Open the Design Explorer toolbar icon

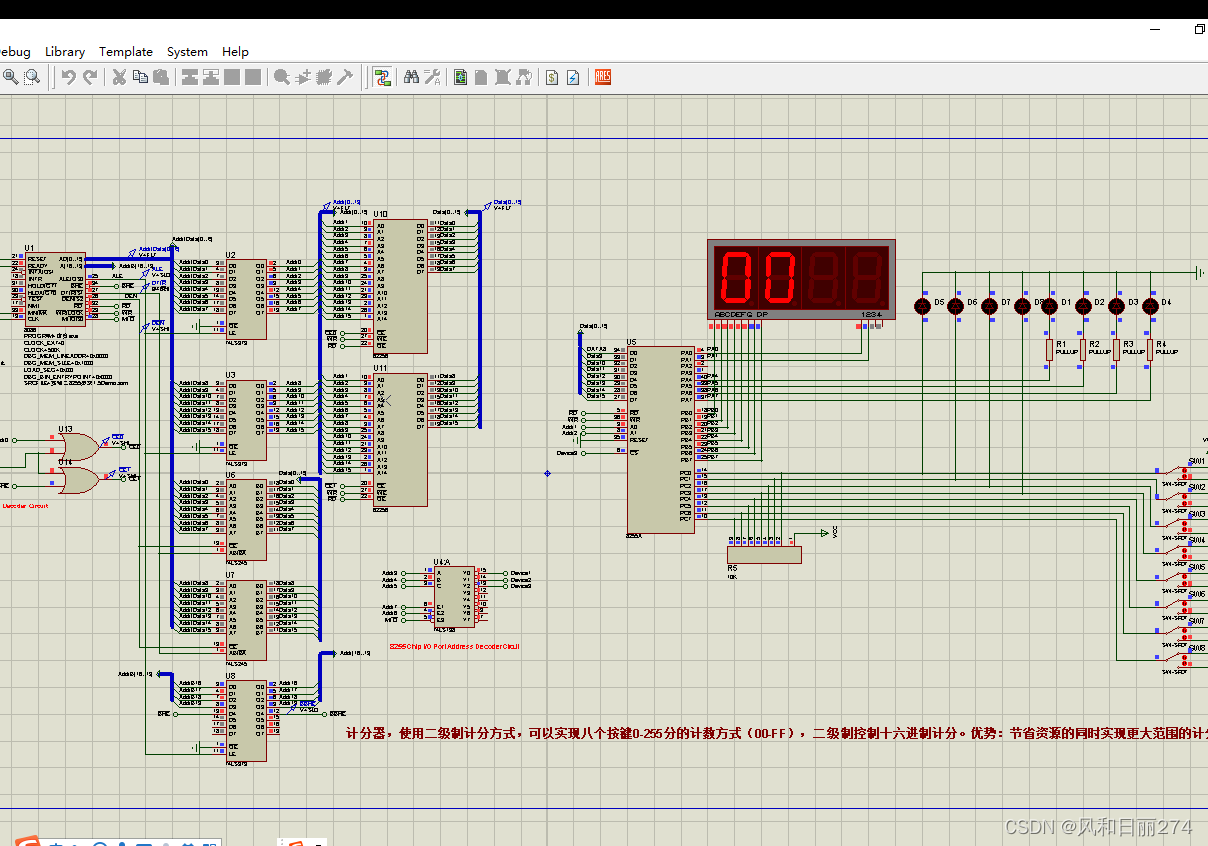point(461,77)
